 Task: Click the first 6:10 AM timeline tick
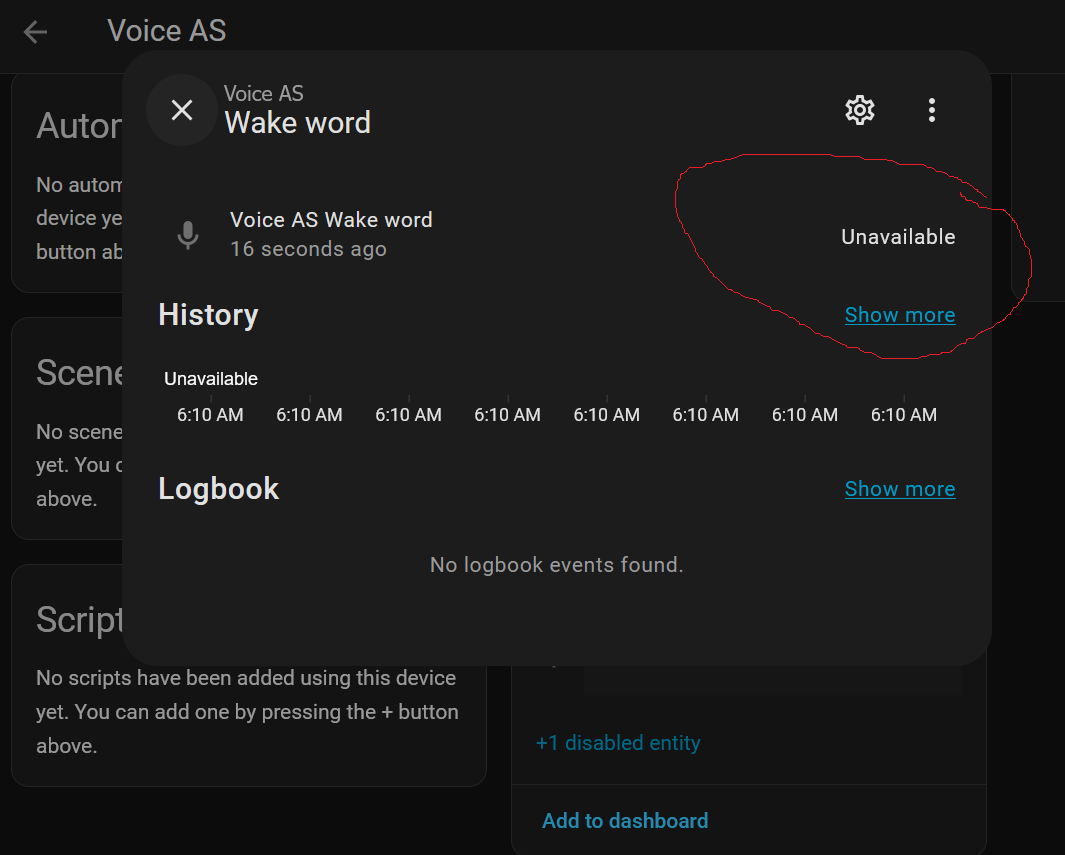point(210,415)
